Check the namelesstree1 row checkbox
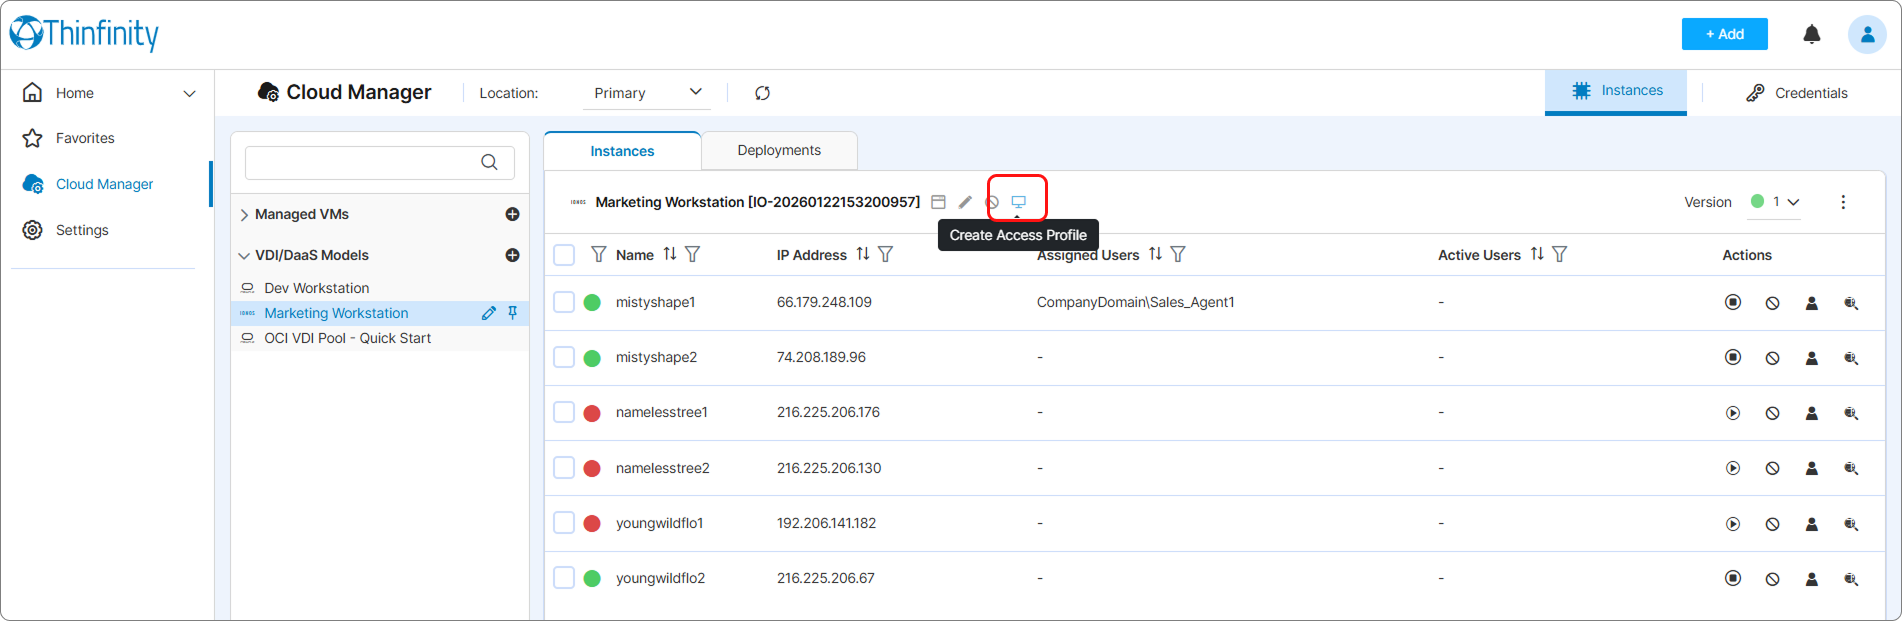Viewport: 1902px width, 621px height. (x=564, y=412)
